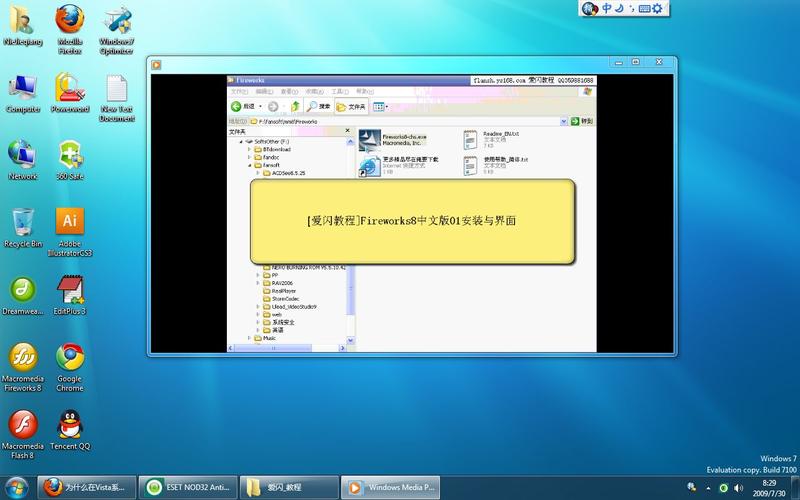Open the soft keyboard from the language bar

(x=644, y=8)
